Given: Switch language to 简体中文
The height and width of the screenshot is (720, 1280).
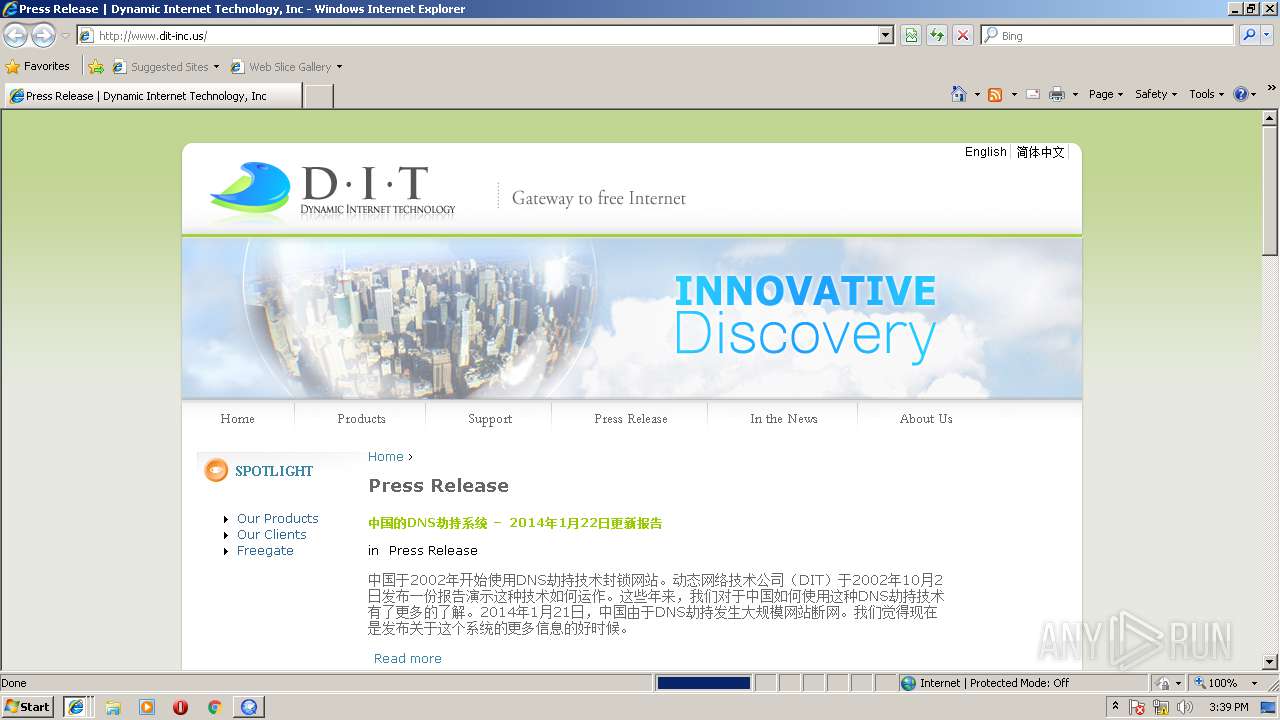Looking at the screenshot, I should pyautogui.click(x=1041, y=152).
